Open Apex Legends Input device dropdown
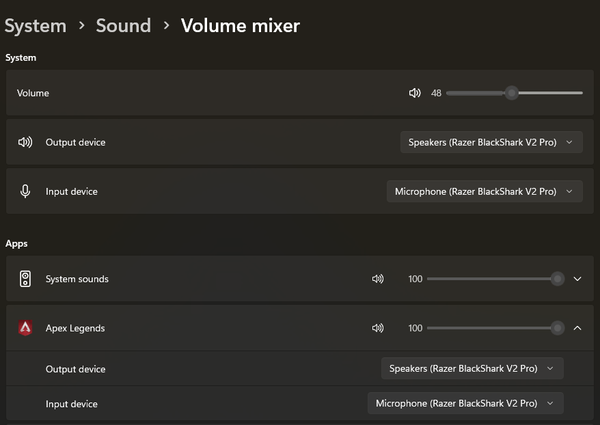 pos(465,403)
